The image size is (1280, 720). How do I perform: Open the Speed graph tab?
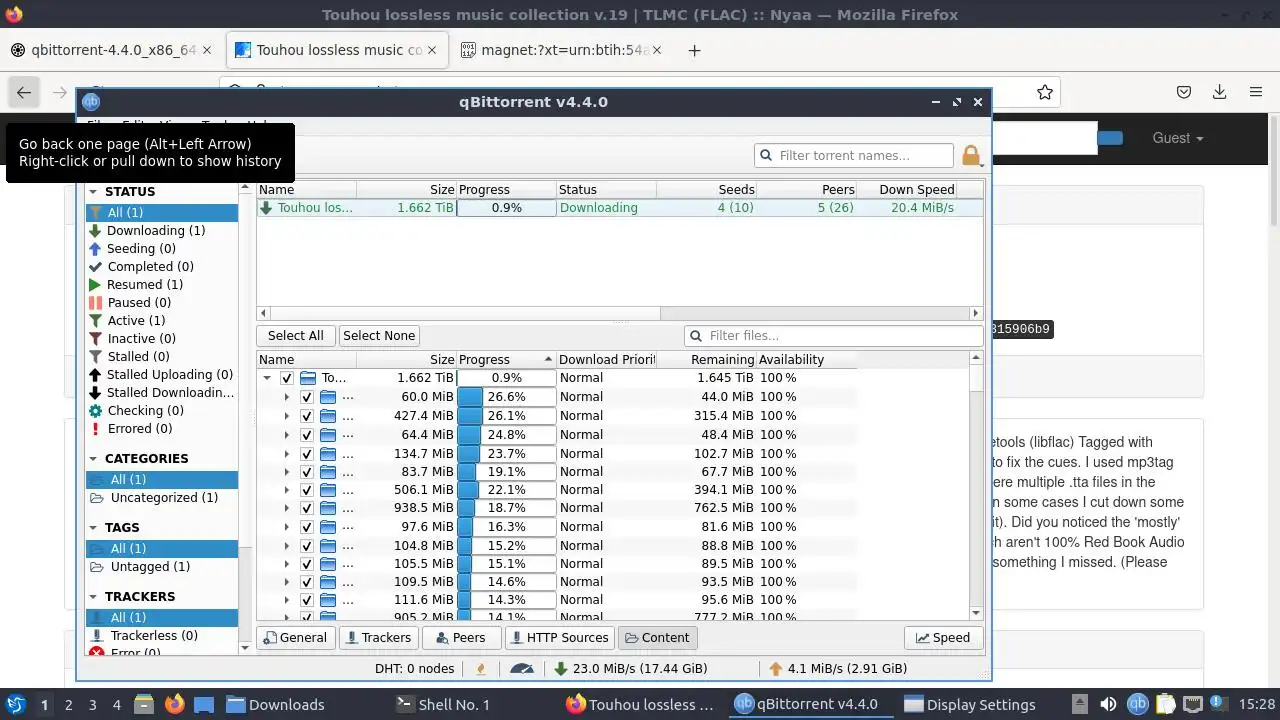943,637
